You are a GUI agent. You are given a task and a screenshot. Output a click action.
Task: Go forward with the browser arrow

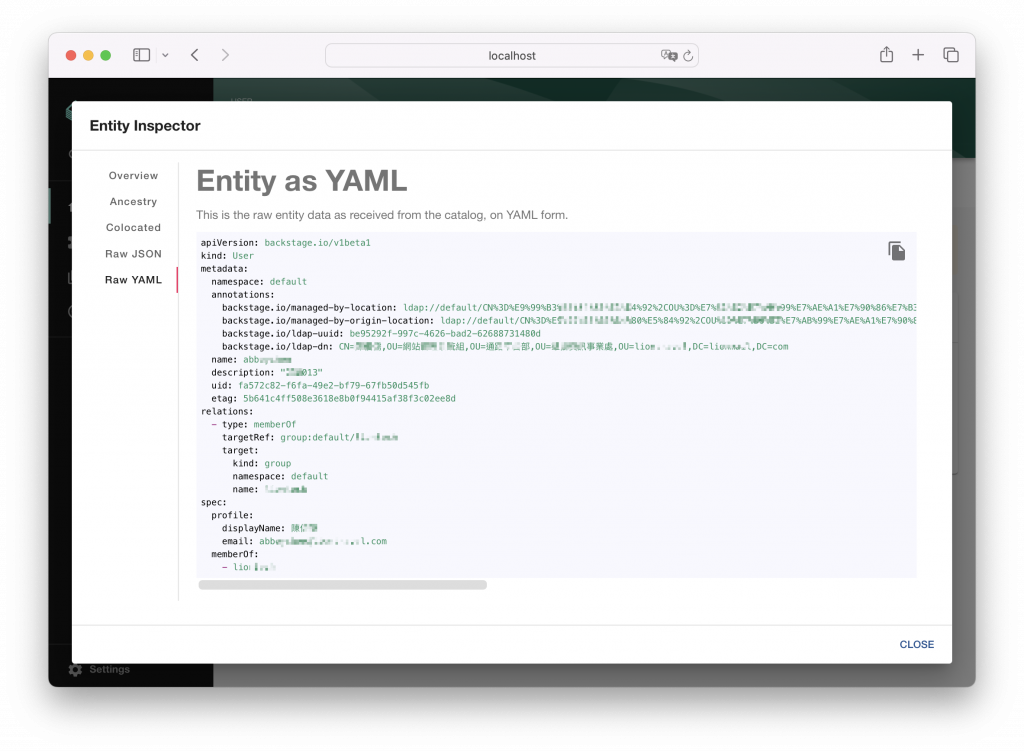225,55
